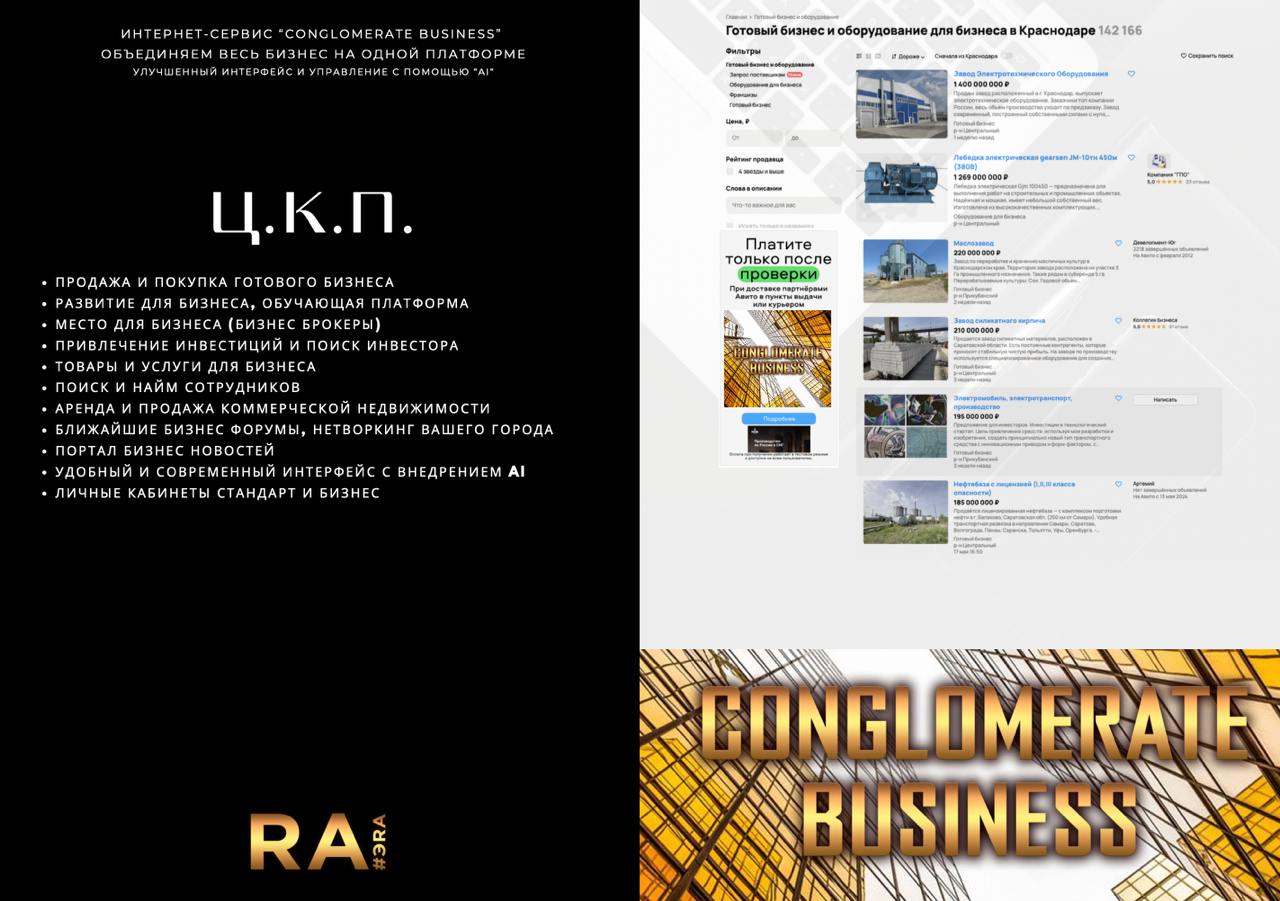The image size is (1280, 901).
Task: Open the Электромобиль four-image collage thumbnail
Action: (x=905, y=426)
